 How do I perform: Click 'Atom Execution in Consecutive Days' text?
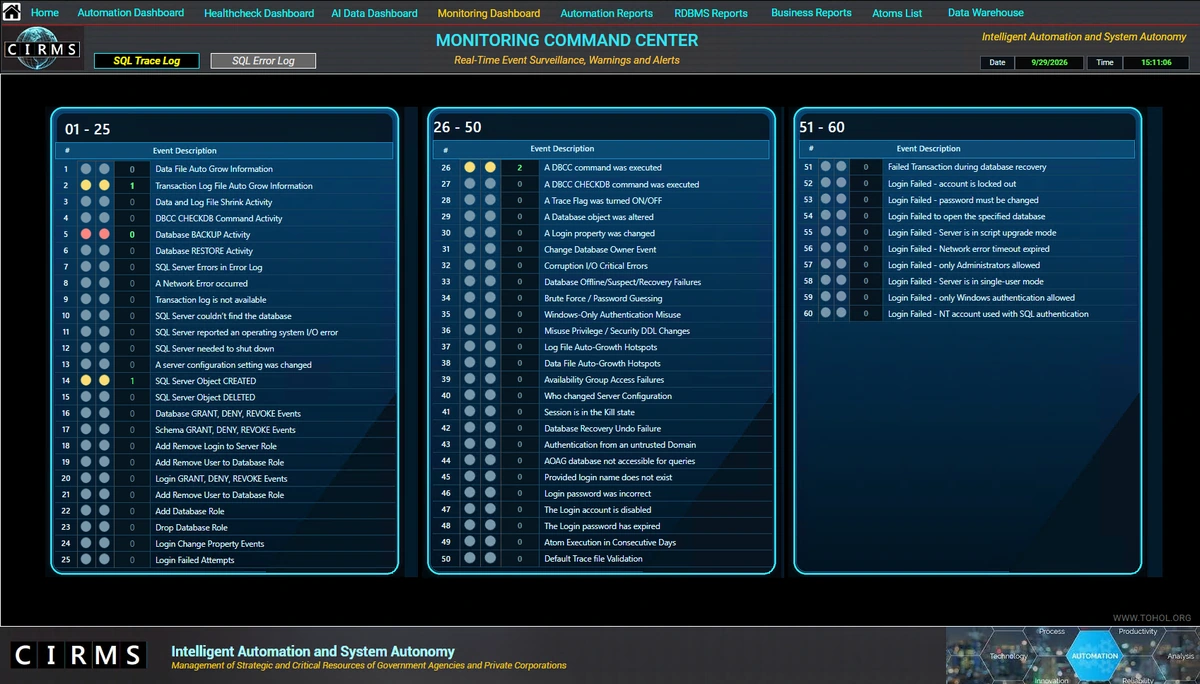point(610,543)
